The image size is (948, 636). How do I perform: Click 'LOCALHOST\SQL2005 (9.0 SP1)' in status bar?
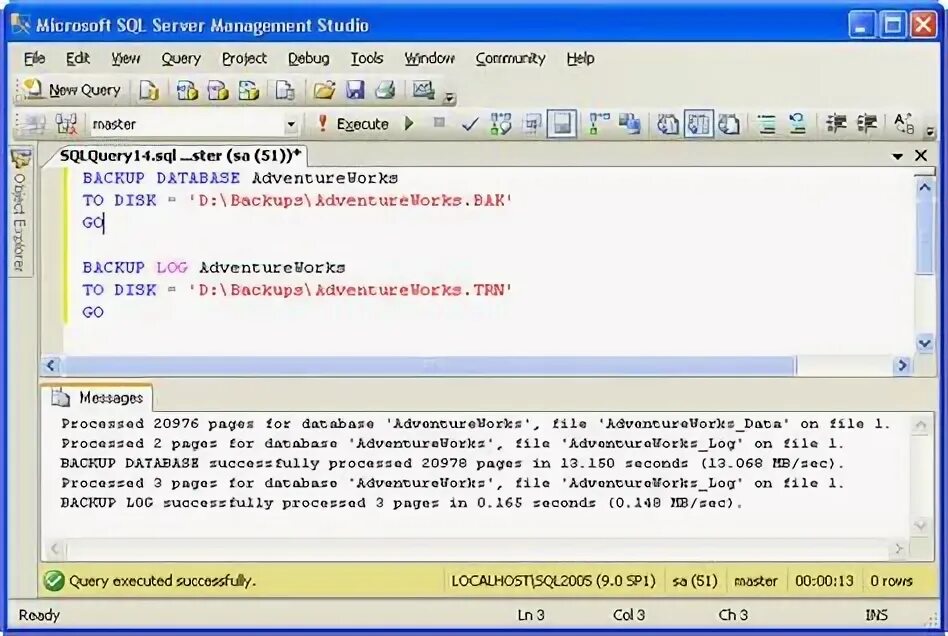tap(553, 581)
